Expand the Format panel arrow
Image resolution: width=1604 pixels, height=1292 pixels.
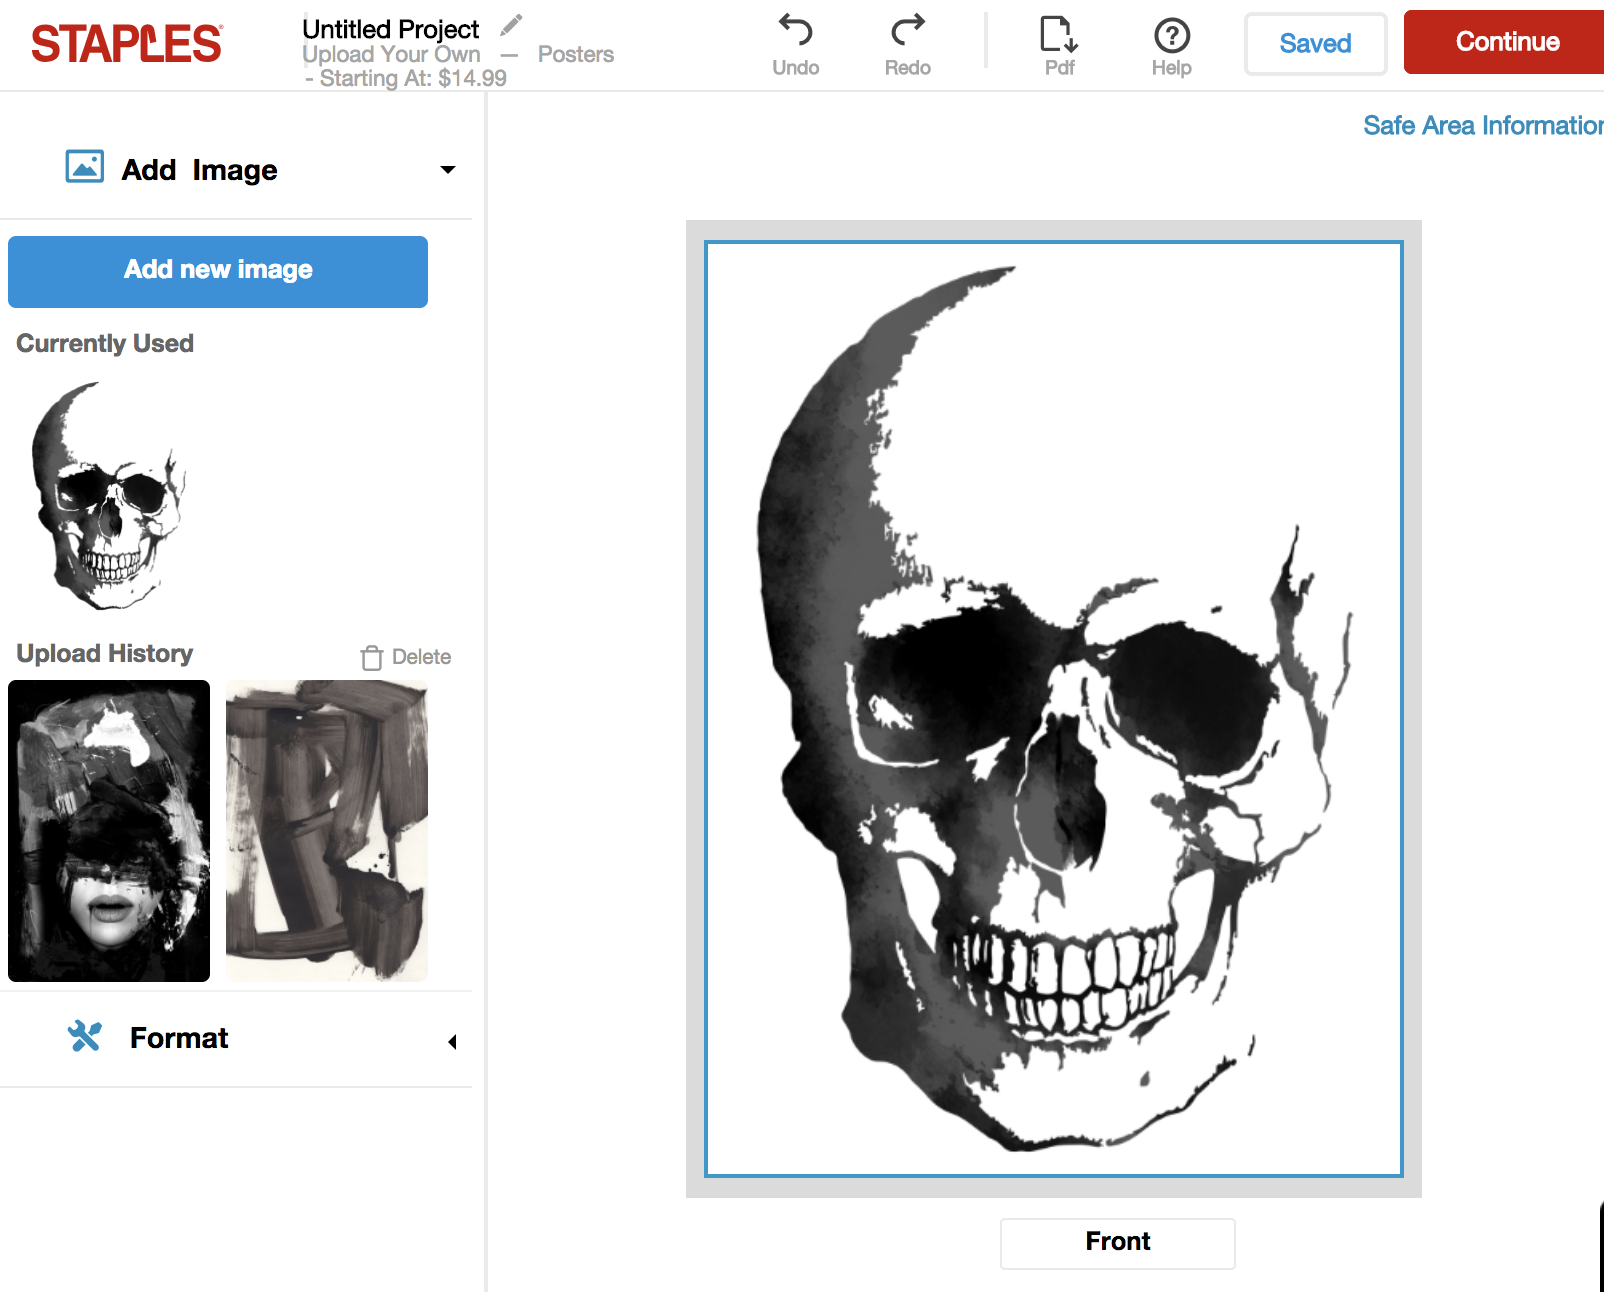tap(452, 1041)
